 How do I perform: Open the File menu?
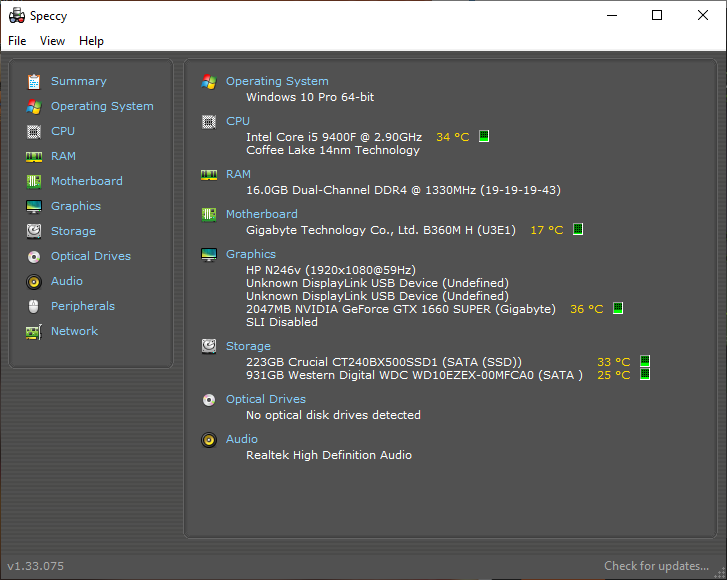pyautogui.click(x=17, y=41)
